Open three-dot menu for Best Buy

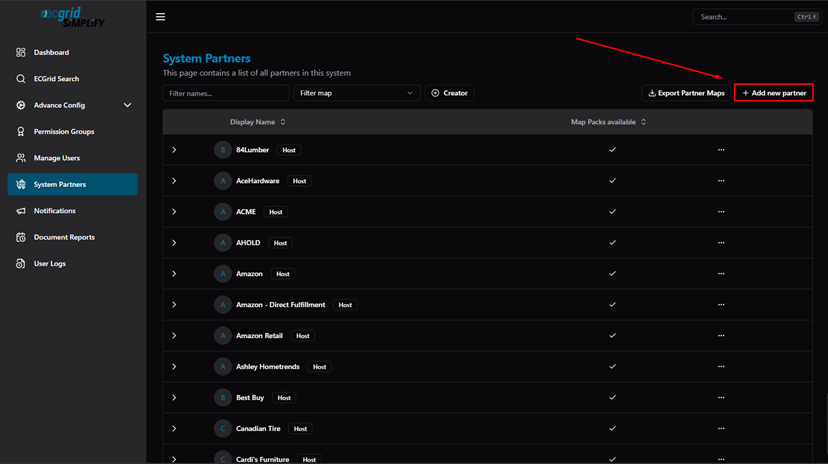[721, 397]
